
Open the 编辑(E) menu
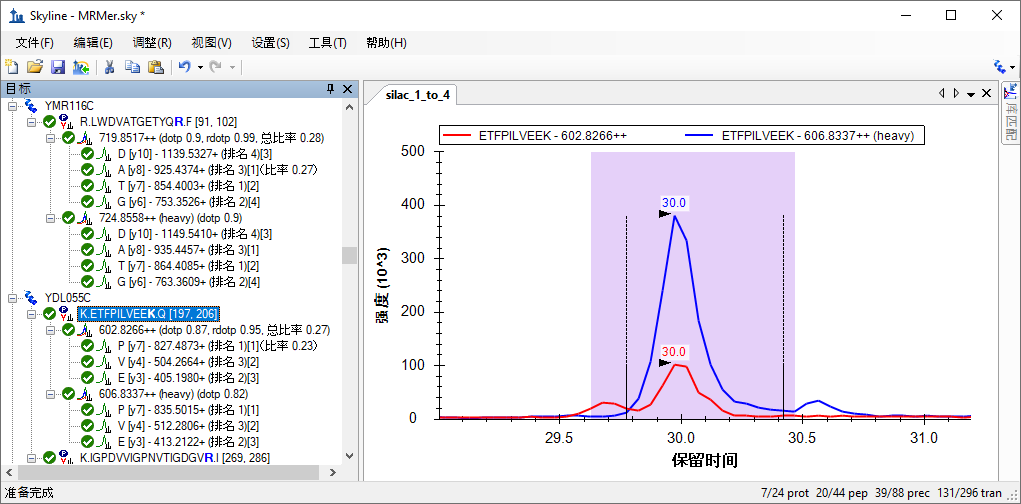point(93,43)
